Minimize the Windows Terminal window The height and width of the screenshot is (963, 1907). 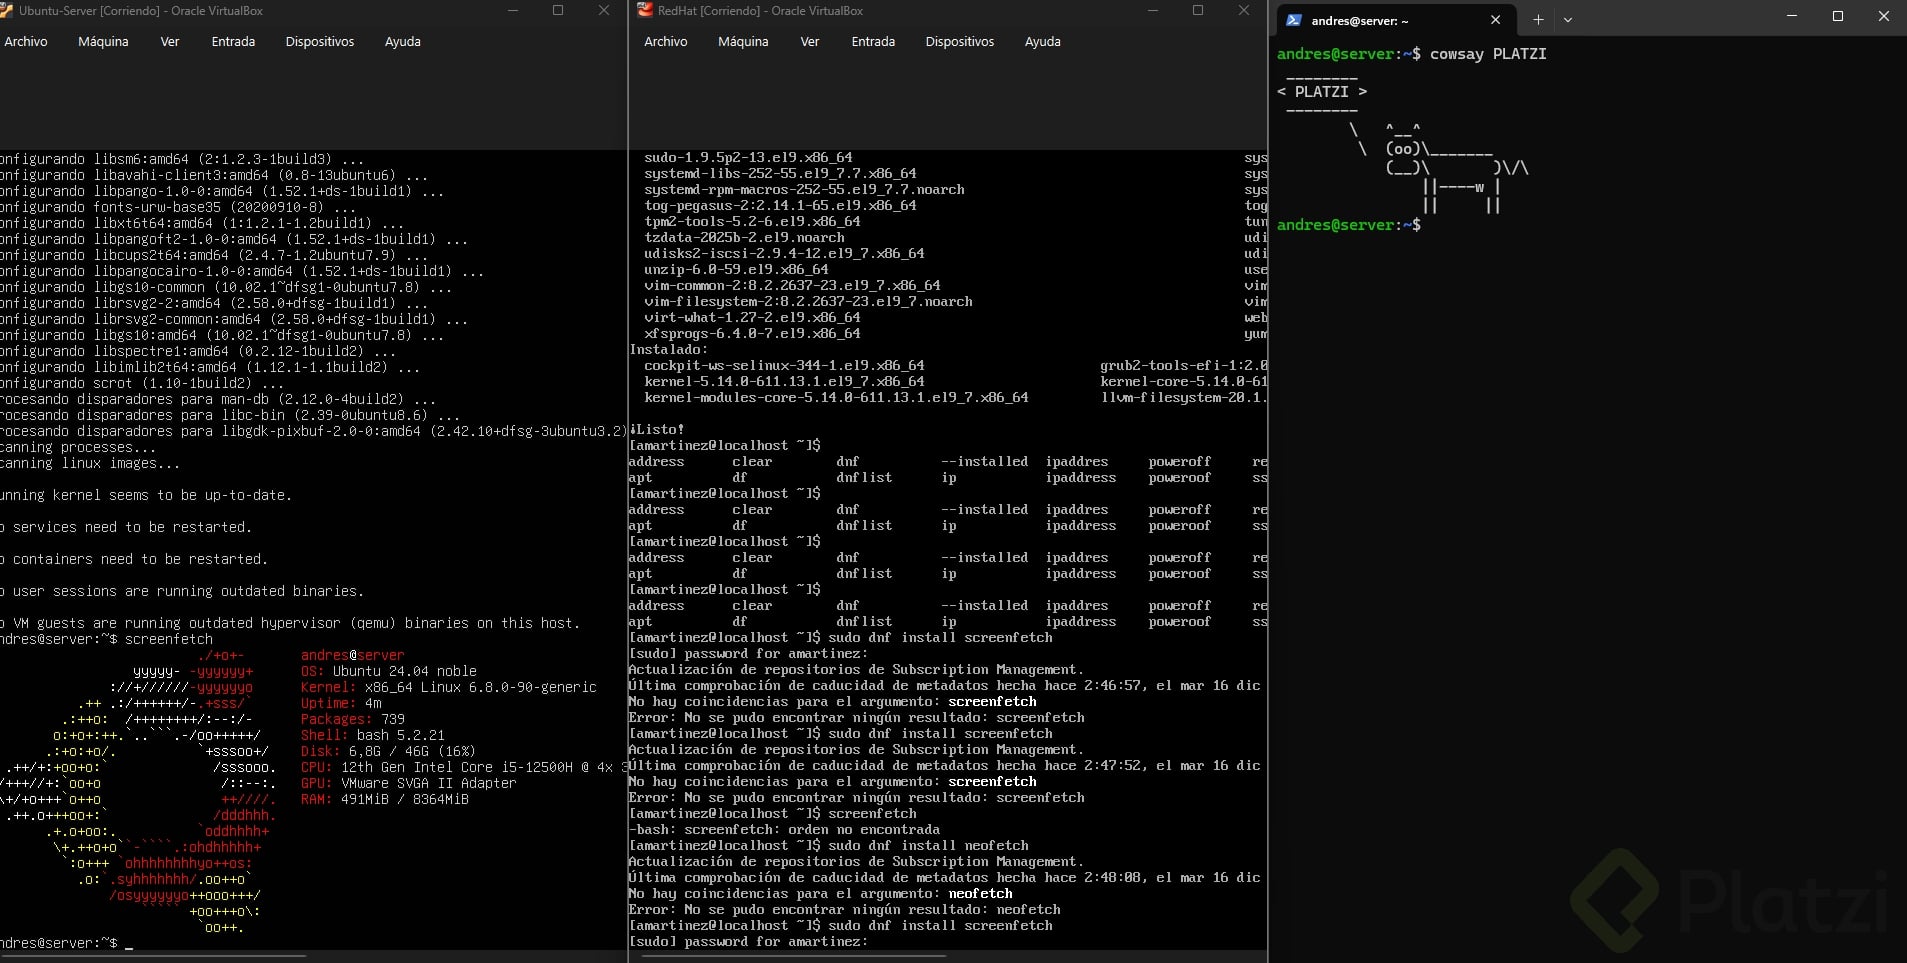pyautogui.click(x=1792, y=17)
